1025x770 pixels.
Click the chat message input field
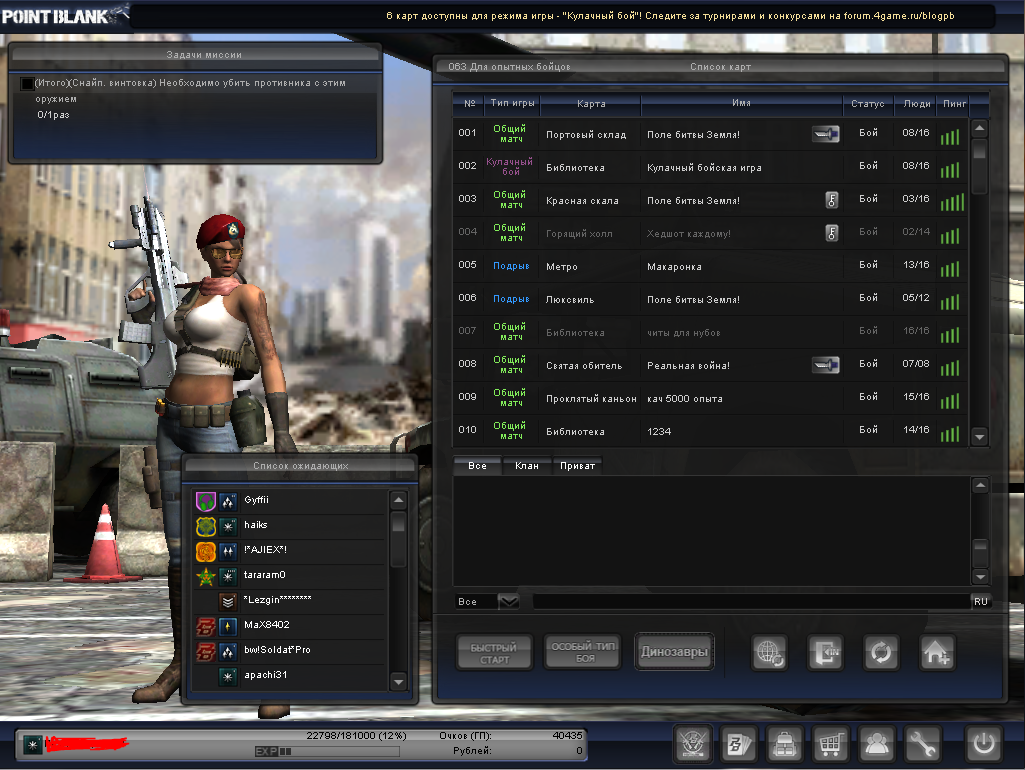click(x=752, y=601)
